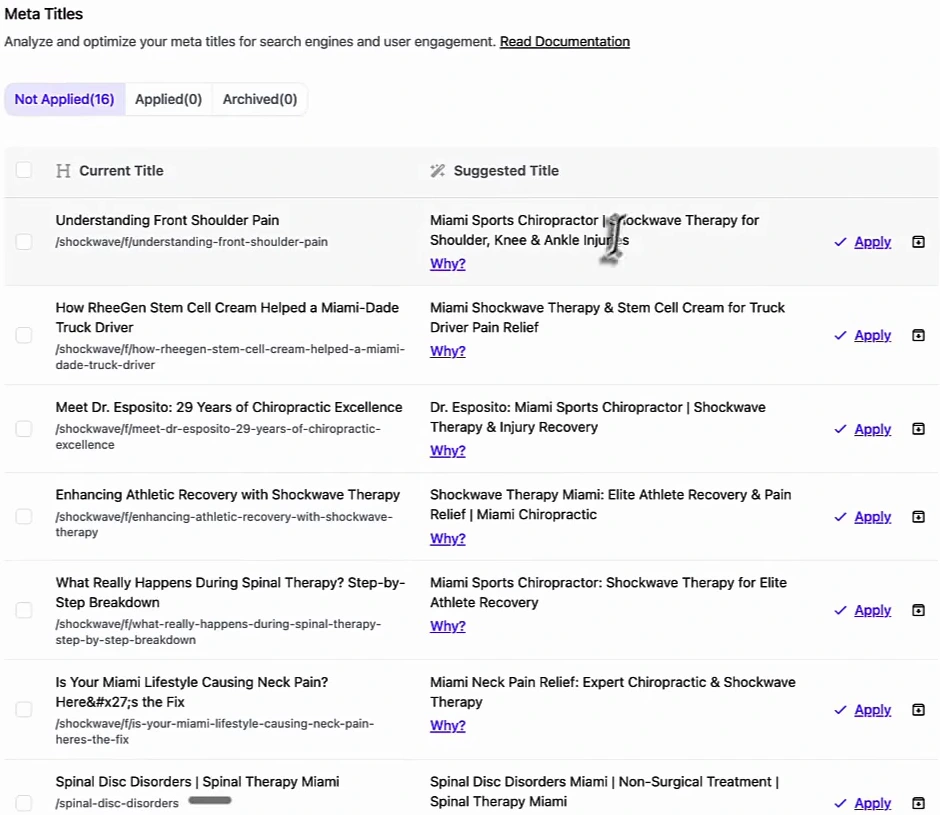Image resolution: width=940 pixels, height=815 pixels.
Task: Switch to the Not Applied(16) tab
Action: pyautogui.click(x=65, y=99)
